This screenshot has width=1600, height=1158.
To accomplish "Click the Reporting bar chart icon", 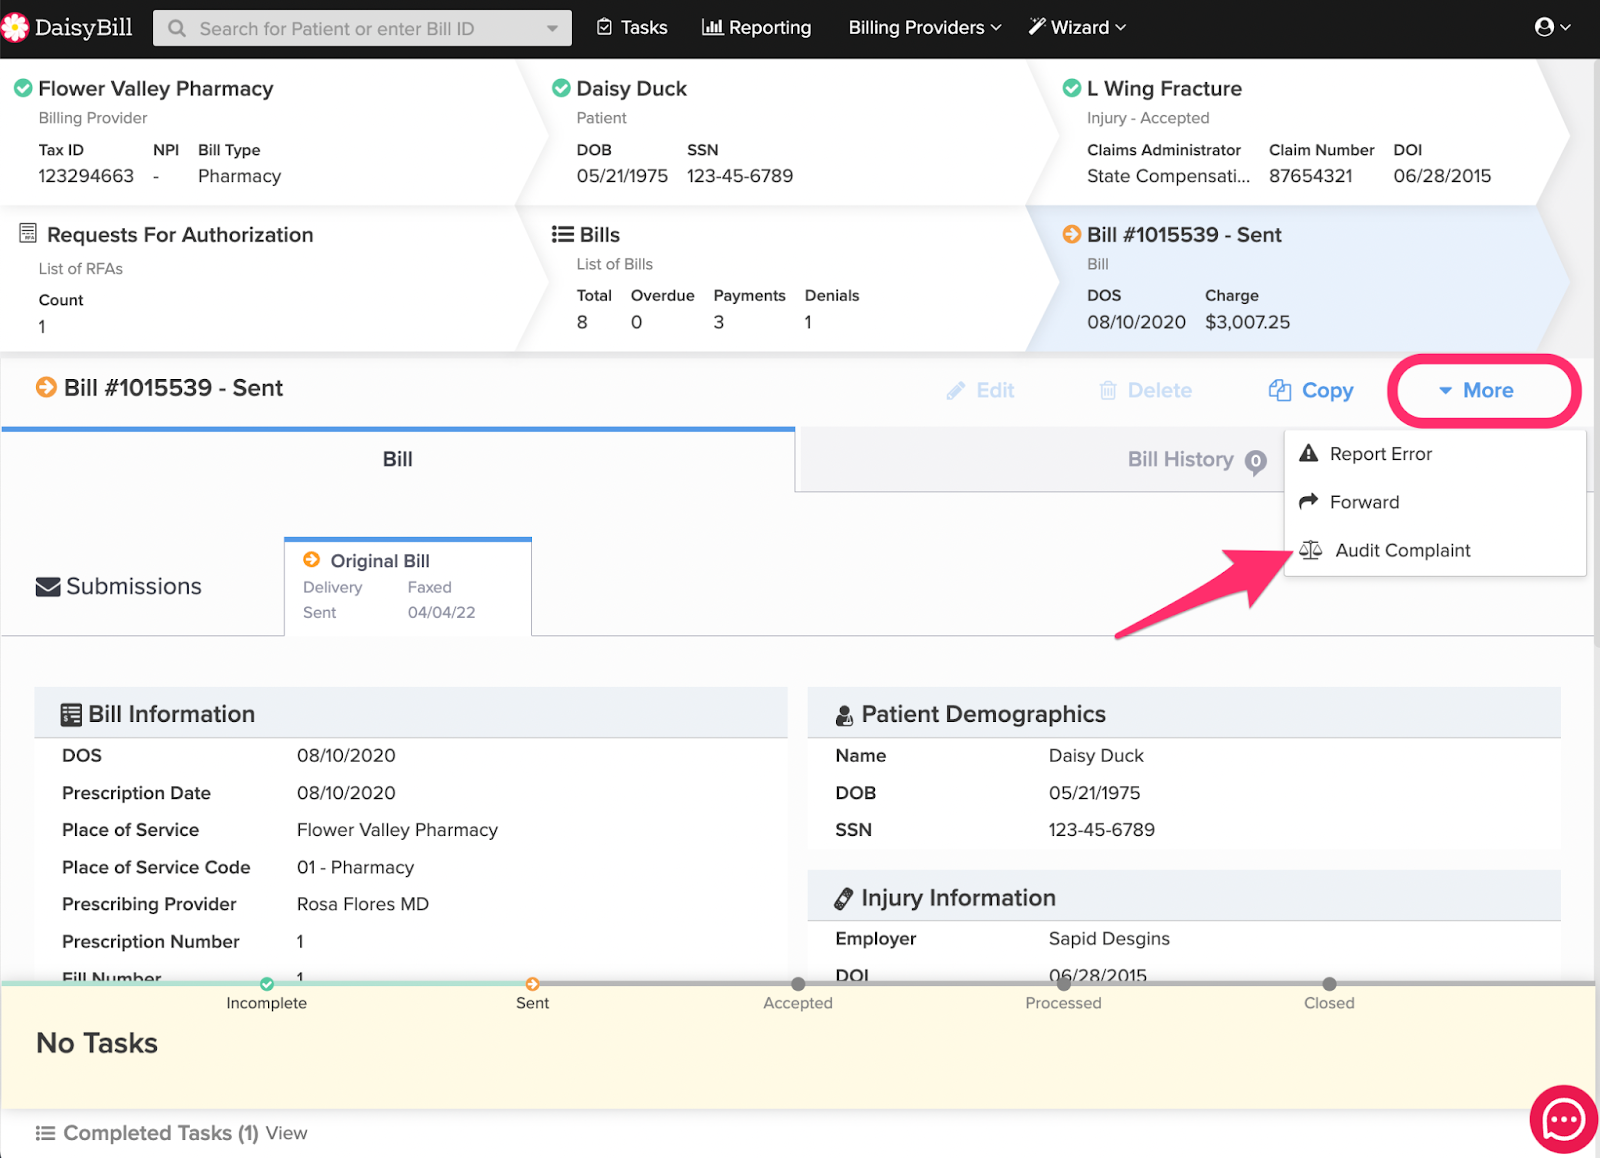I will coord(712,27).
